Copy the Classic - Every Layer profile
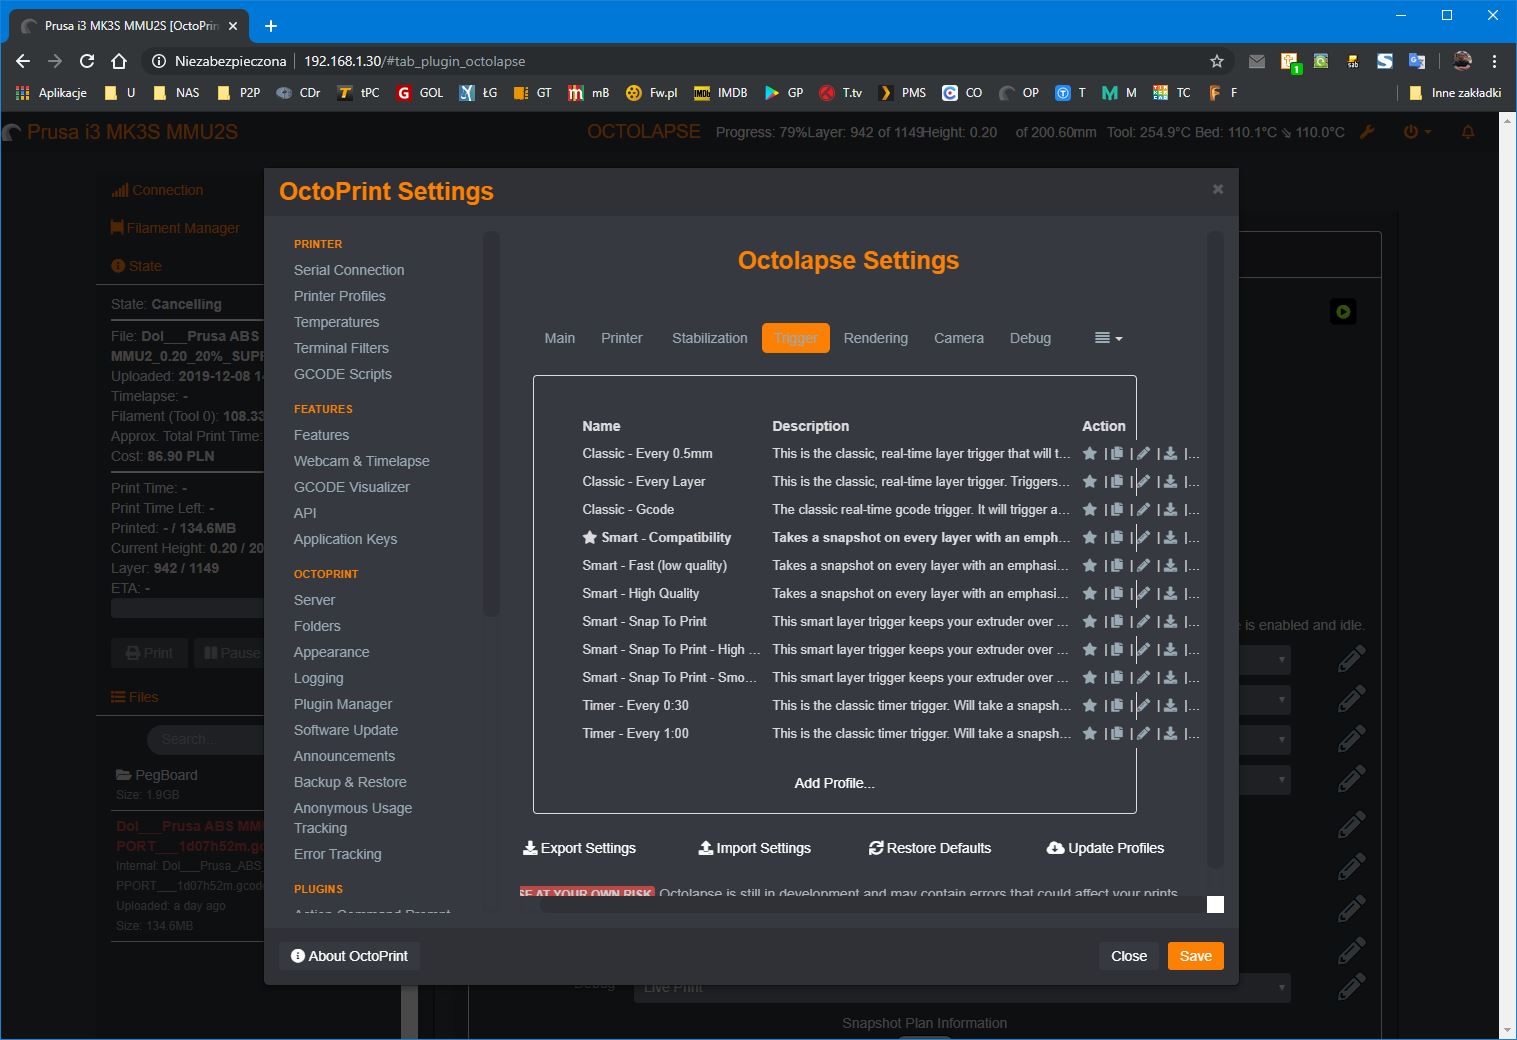This screenshot has width=1517, height=1040. (x=1117, y=481)
